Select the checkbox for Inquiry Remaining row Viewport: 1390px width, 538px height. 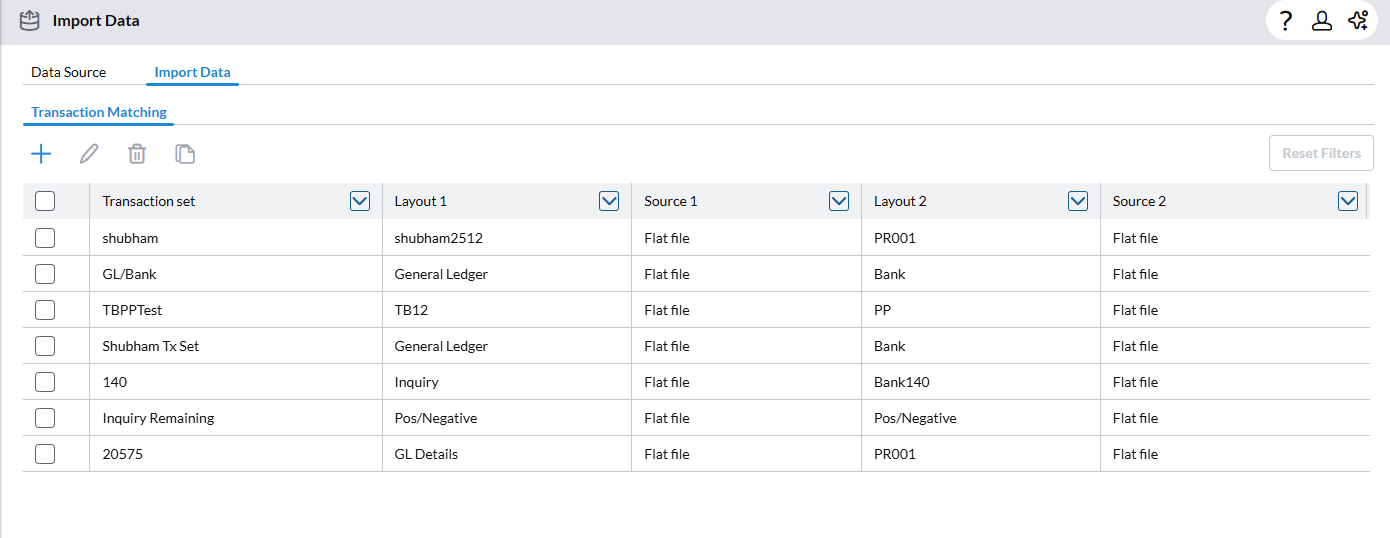(45, 418)
